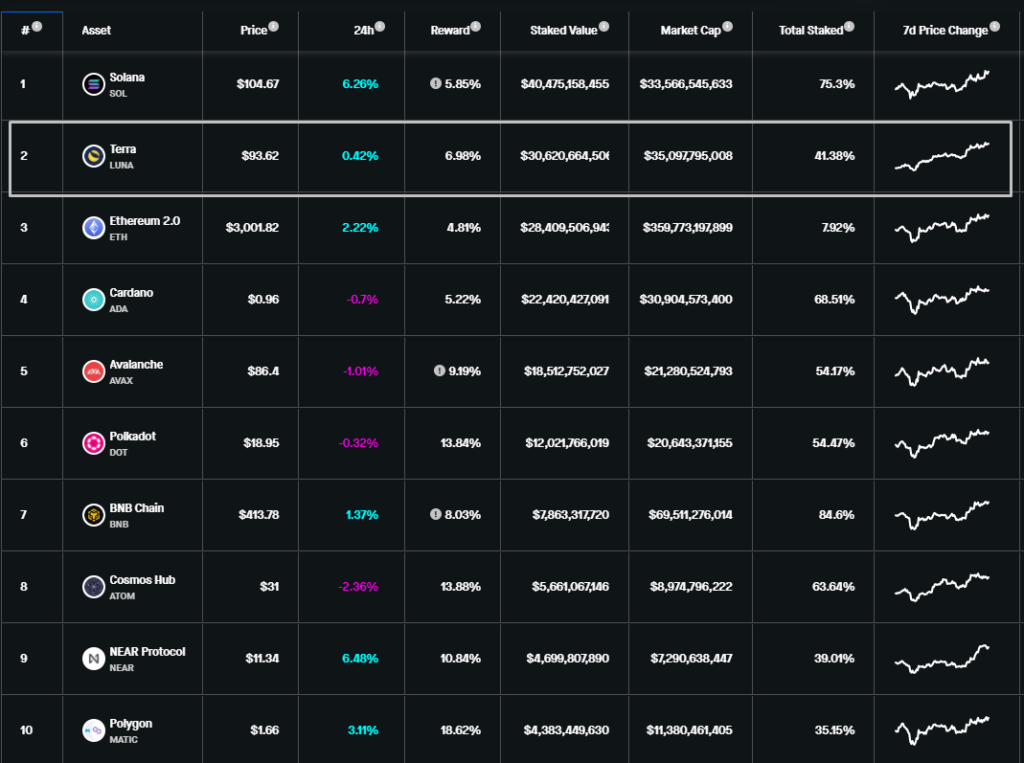Sort by Total Staked column header

coord(811,31)
